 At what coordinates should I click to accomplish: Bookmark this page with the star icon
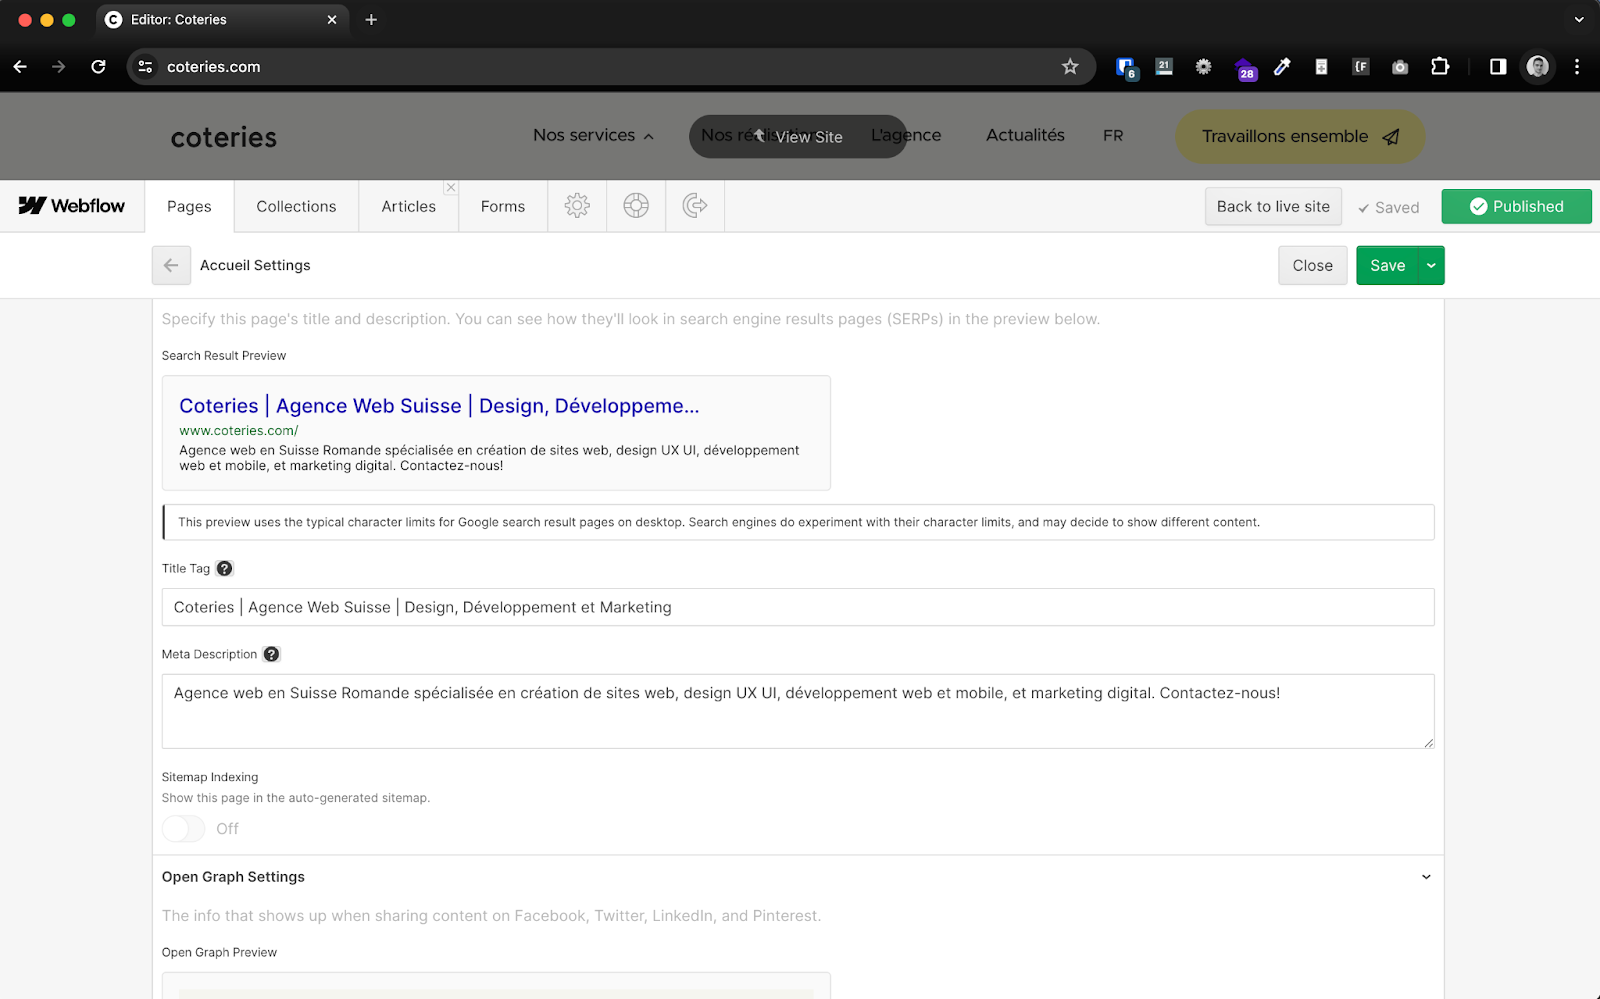[x=1070, y=67]
